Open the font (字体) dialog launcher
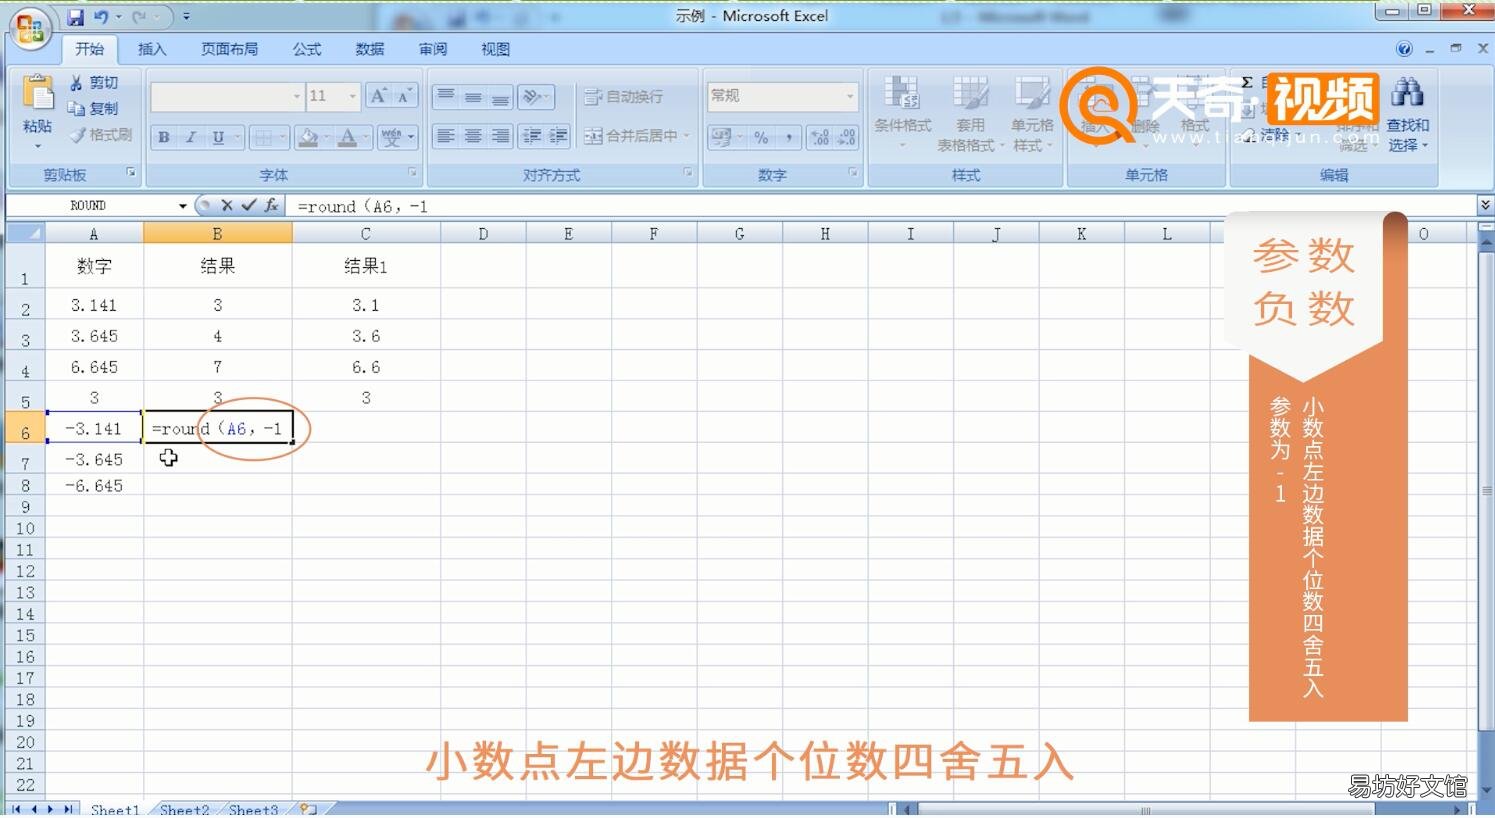 [x=413, y=173]
